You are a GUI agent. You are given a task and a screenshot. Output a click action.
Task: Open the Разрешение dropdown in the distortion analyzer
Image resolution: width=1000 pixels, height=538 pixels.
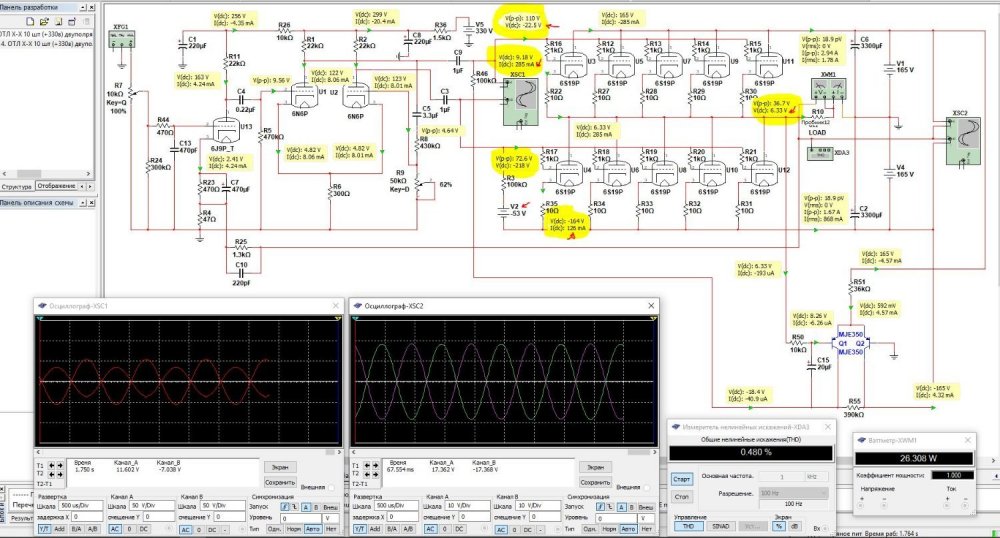(792, 493)
